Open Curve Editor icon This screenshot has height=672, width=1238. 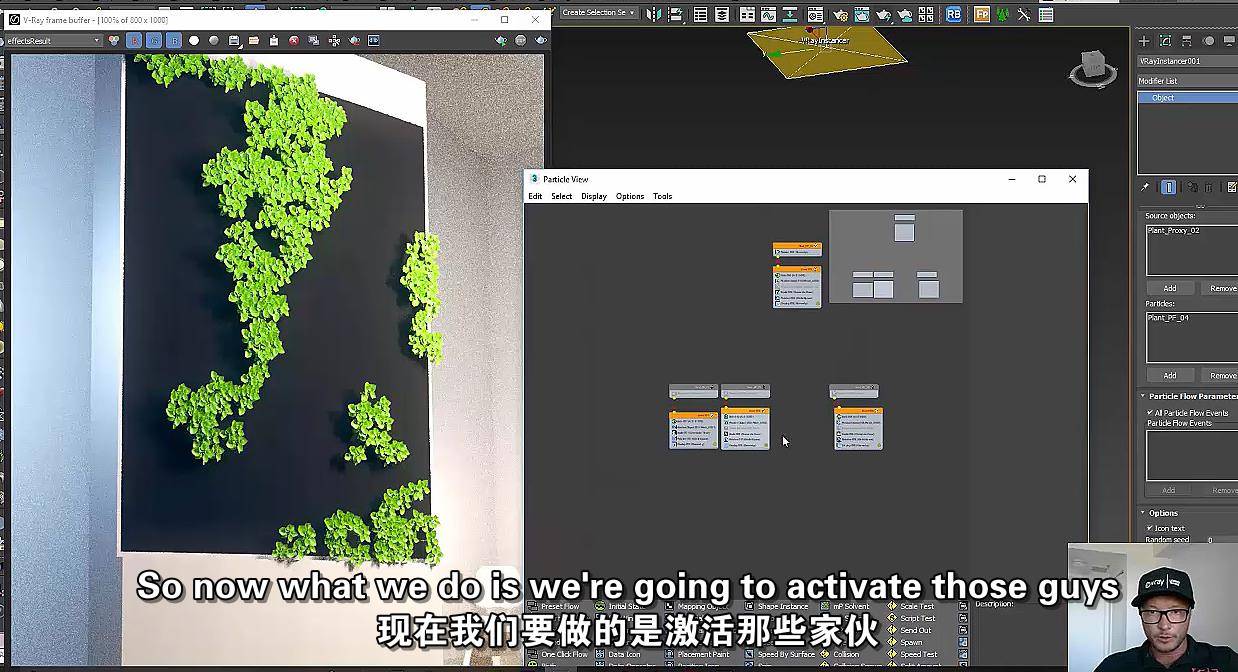tap(767, 14)
